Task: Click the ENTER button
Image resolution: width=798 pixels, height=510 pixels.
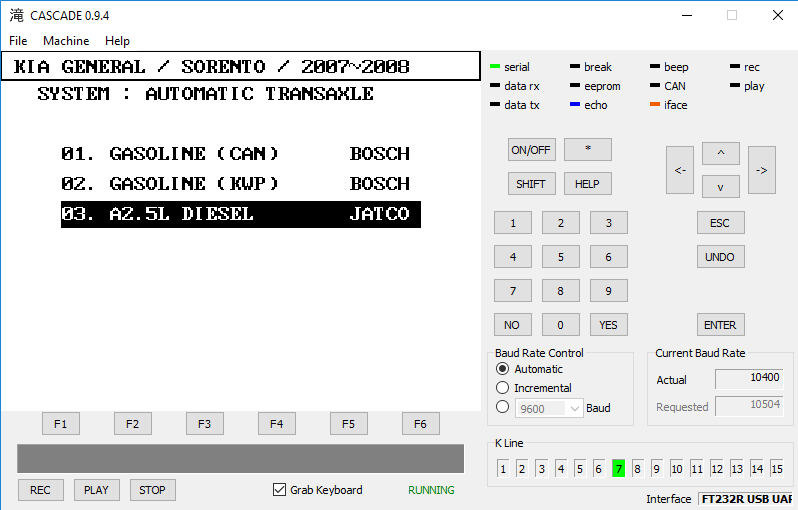Action: (720, 325)
